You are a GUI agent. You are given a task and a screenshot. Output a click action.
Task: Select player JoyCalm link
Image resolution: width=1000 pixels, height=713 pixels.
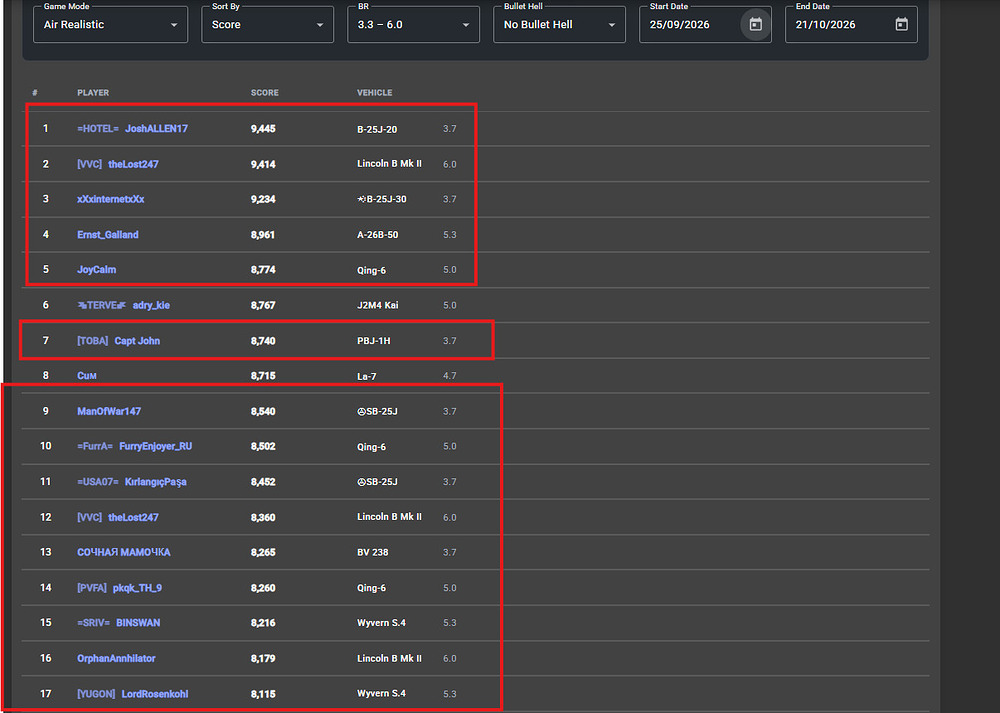pos(96,270)
